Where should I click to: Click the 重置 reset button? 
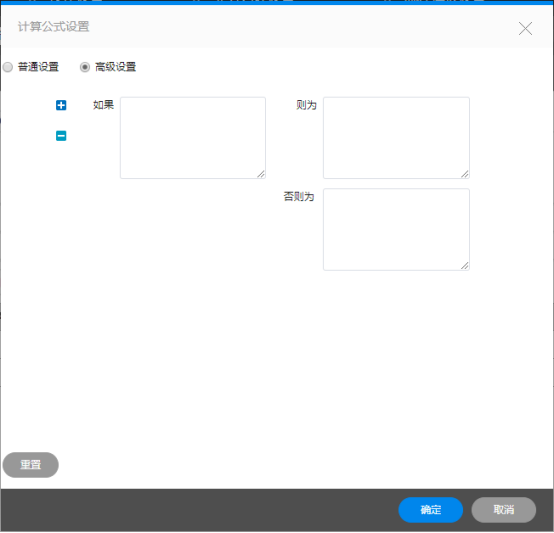coord(31,465)
